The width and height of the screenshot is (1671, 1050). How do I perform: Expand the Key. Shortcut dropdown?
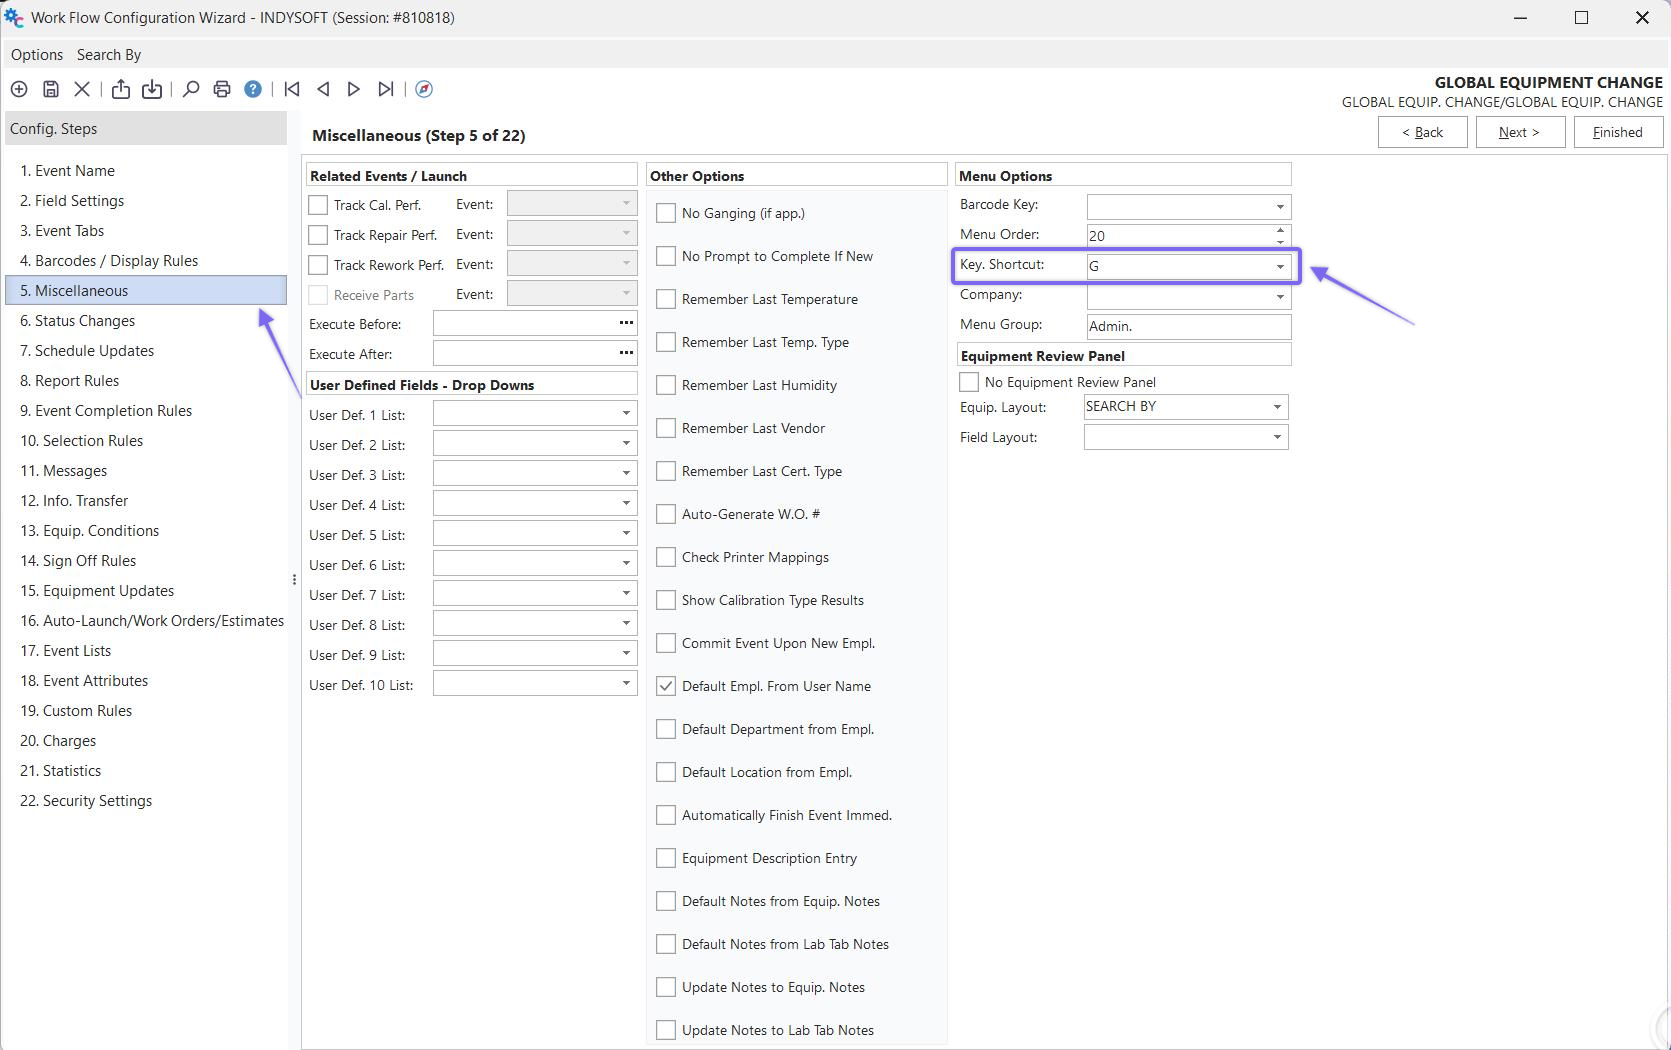tap(1279, 266)
